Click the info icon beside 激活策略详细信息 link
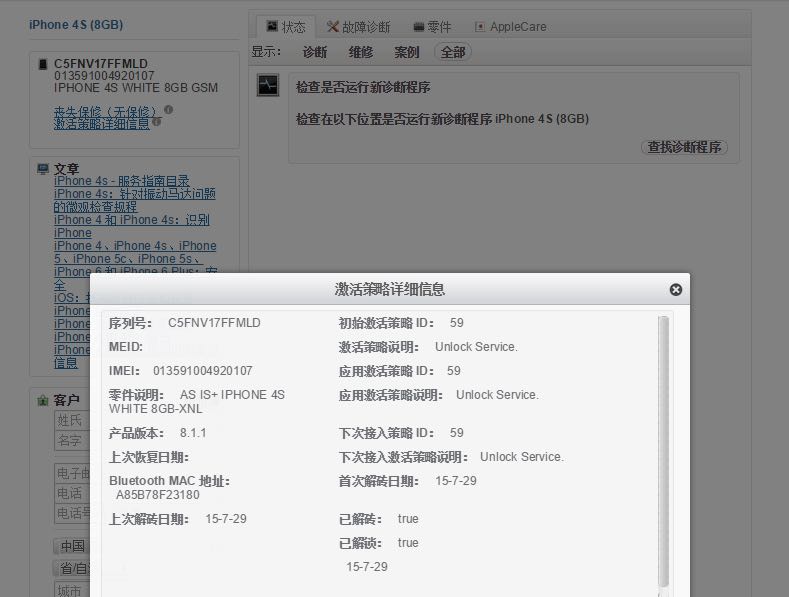789x597 pixels. click(x=156, y=121)
